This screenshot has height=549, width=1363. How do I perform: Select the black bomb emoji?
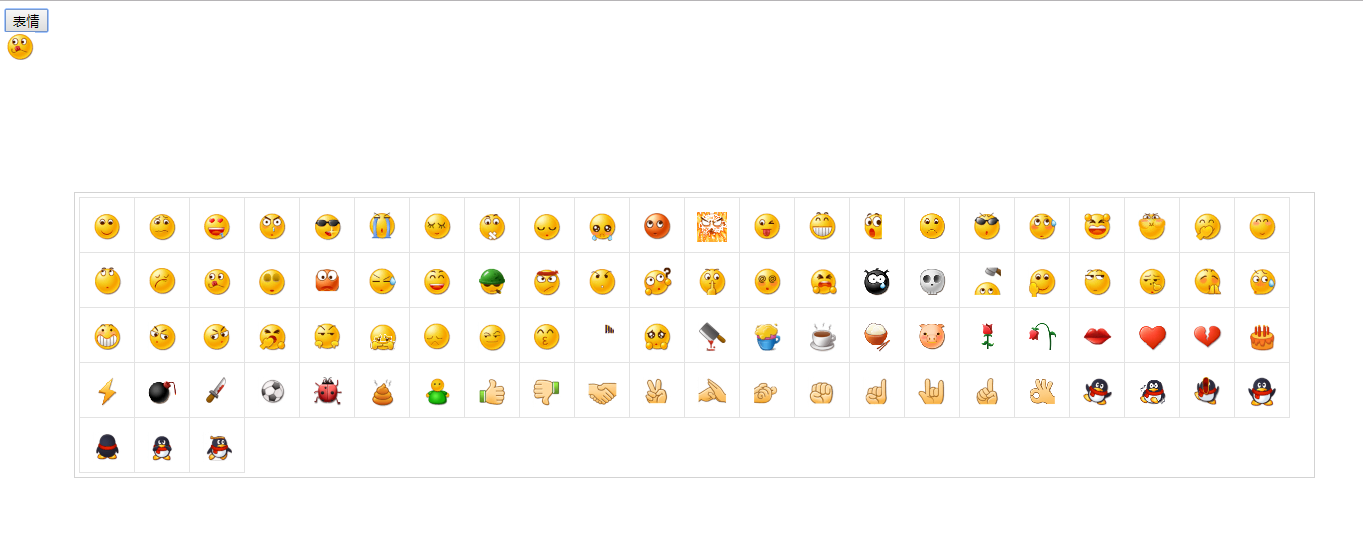pos(162,391)
